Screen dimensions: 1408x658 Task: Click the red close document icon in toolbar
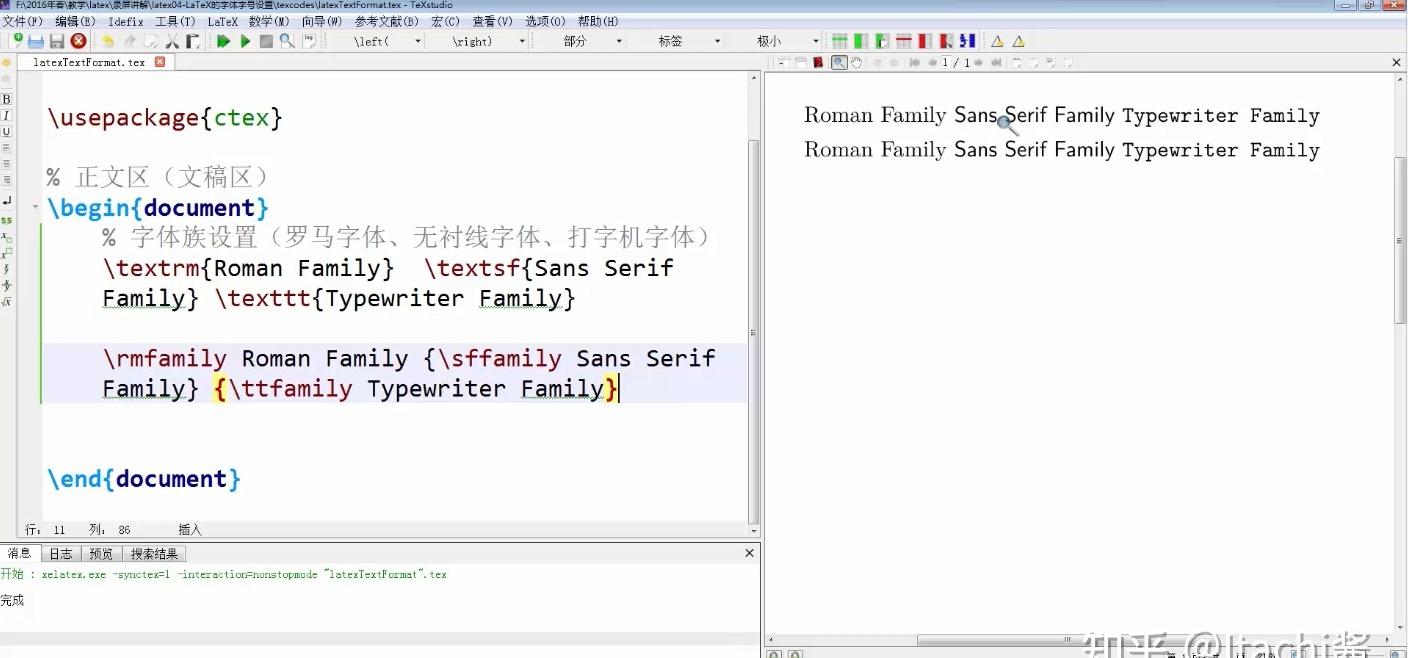coord(78,41)
